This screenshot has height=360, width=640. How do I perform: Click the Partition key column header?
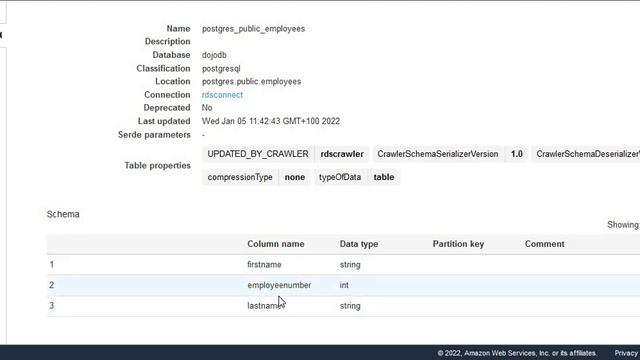click(458, 244)
